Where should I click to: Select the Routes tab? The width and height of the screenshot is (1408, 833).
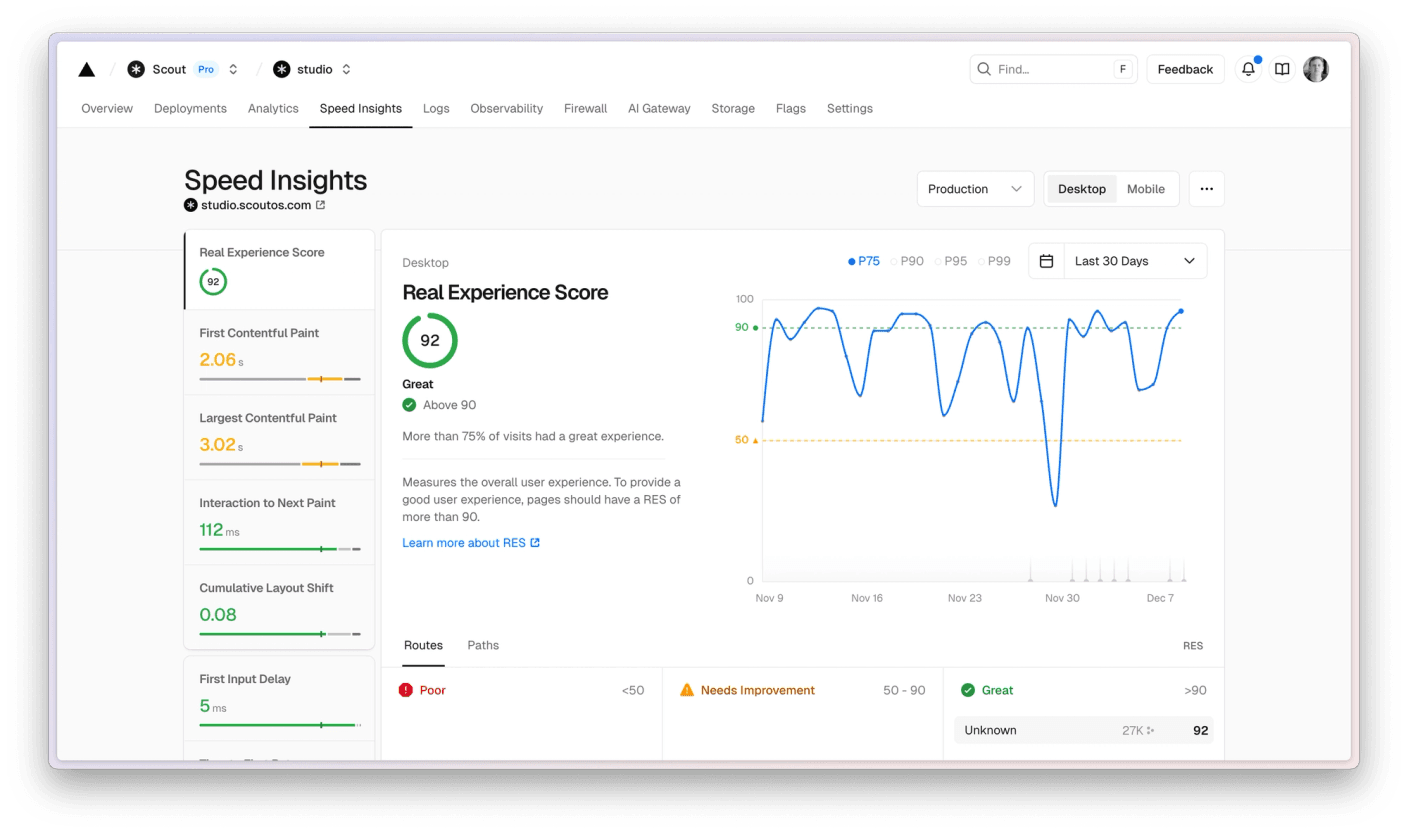point(423,645)
